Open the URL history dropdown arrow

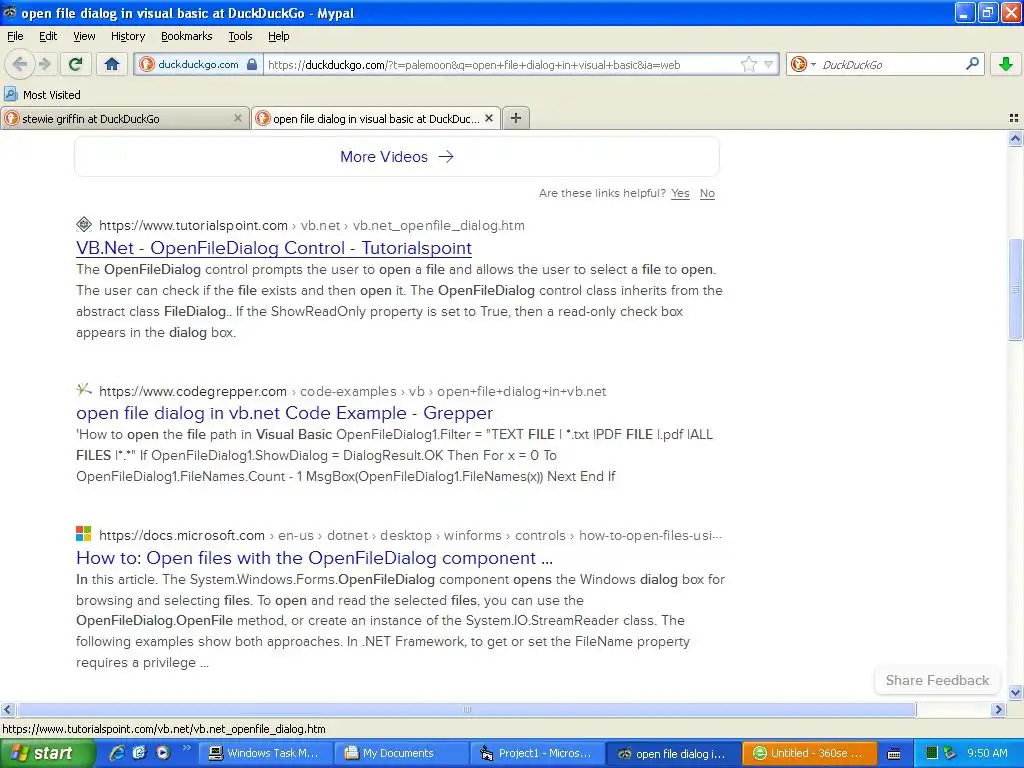coord(769,64)
